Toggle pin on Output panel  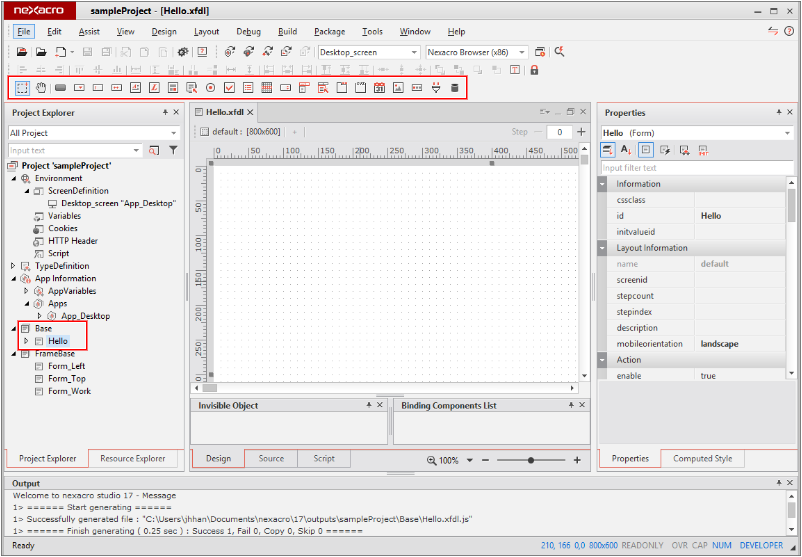click(779, 483)
